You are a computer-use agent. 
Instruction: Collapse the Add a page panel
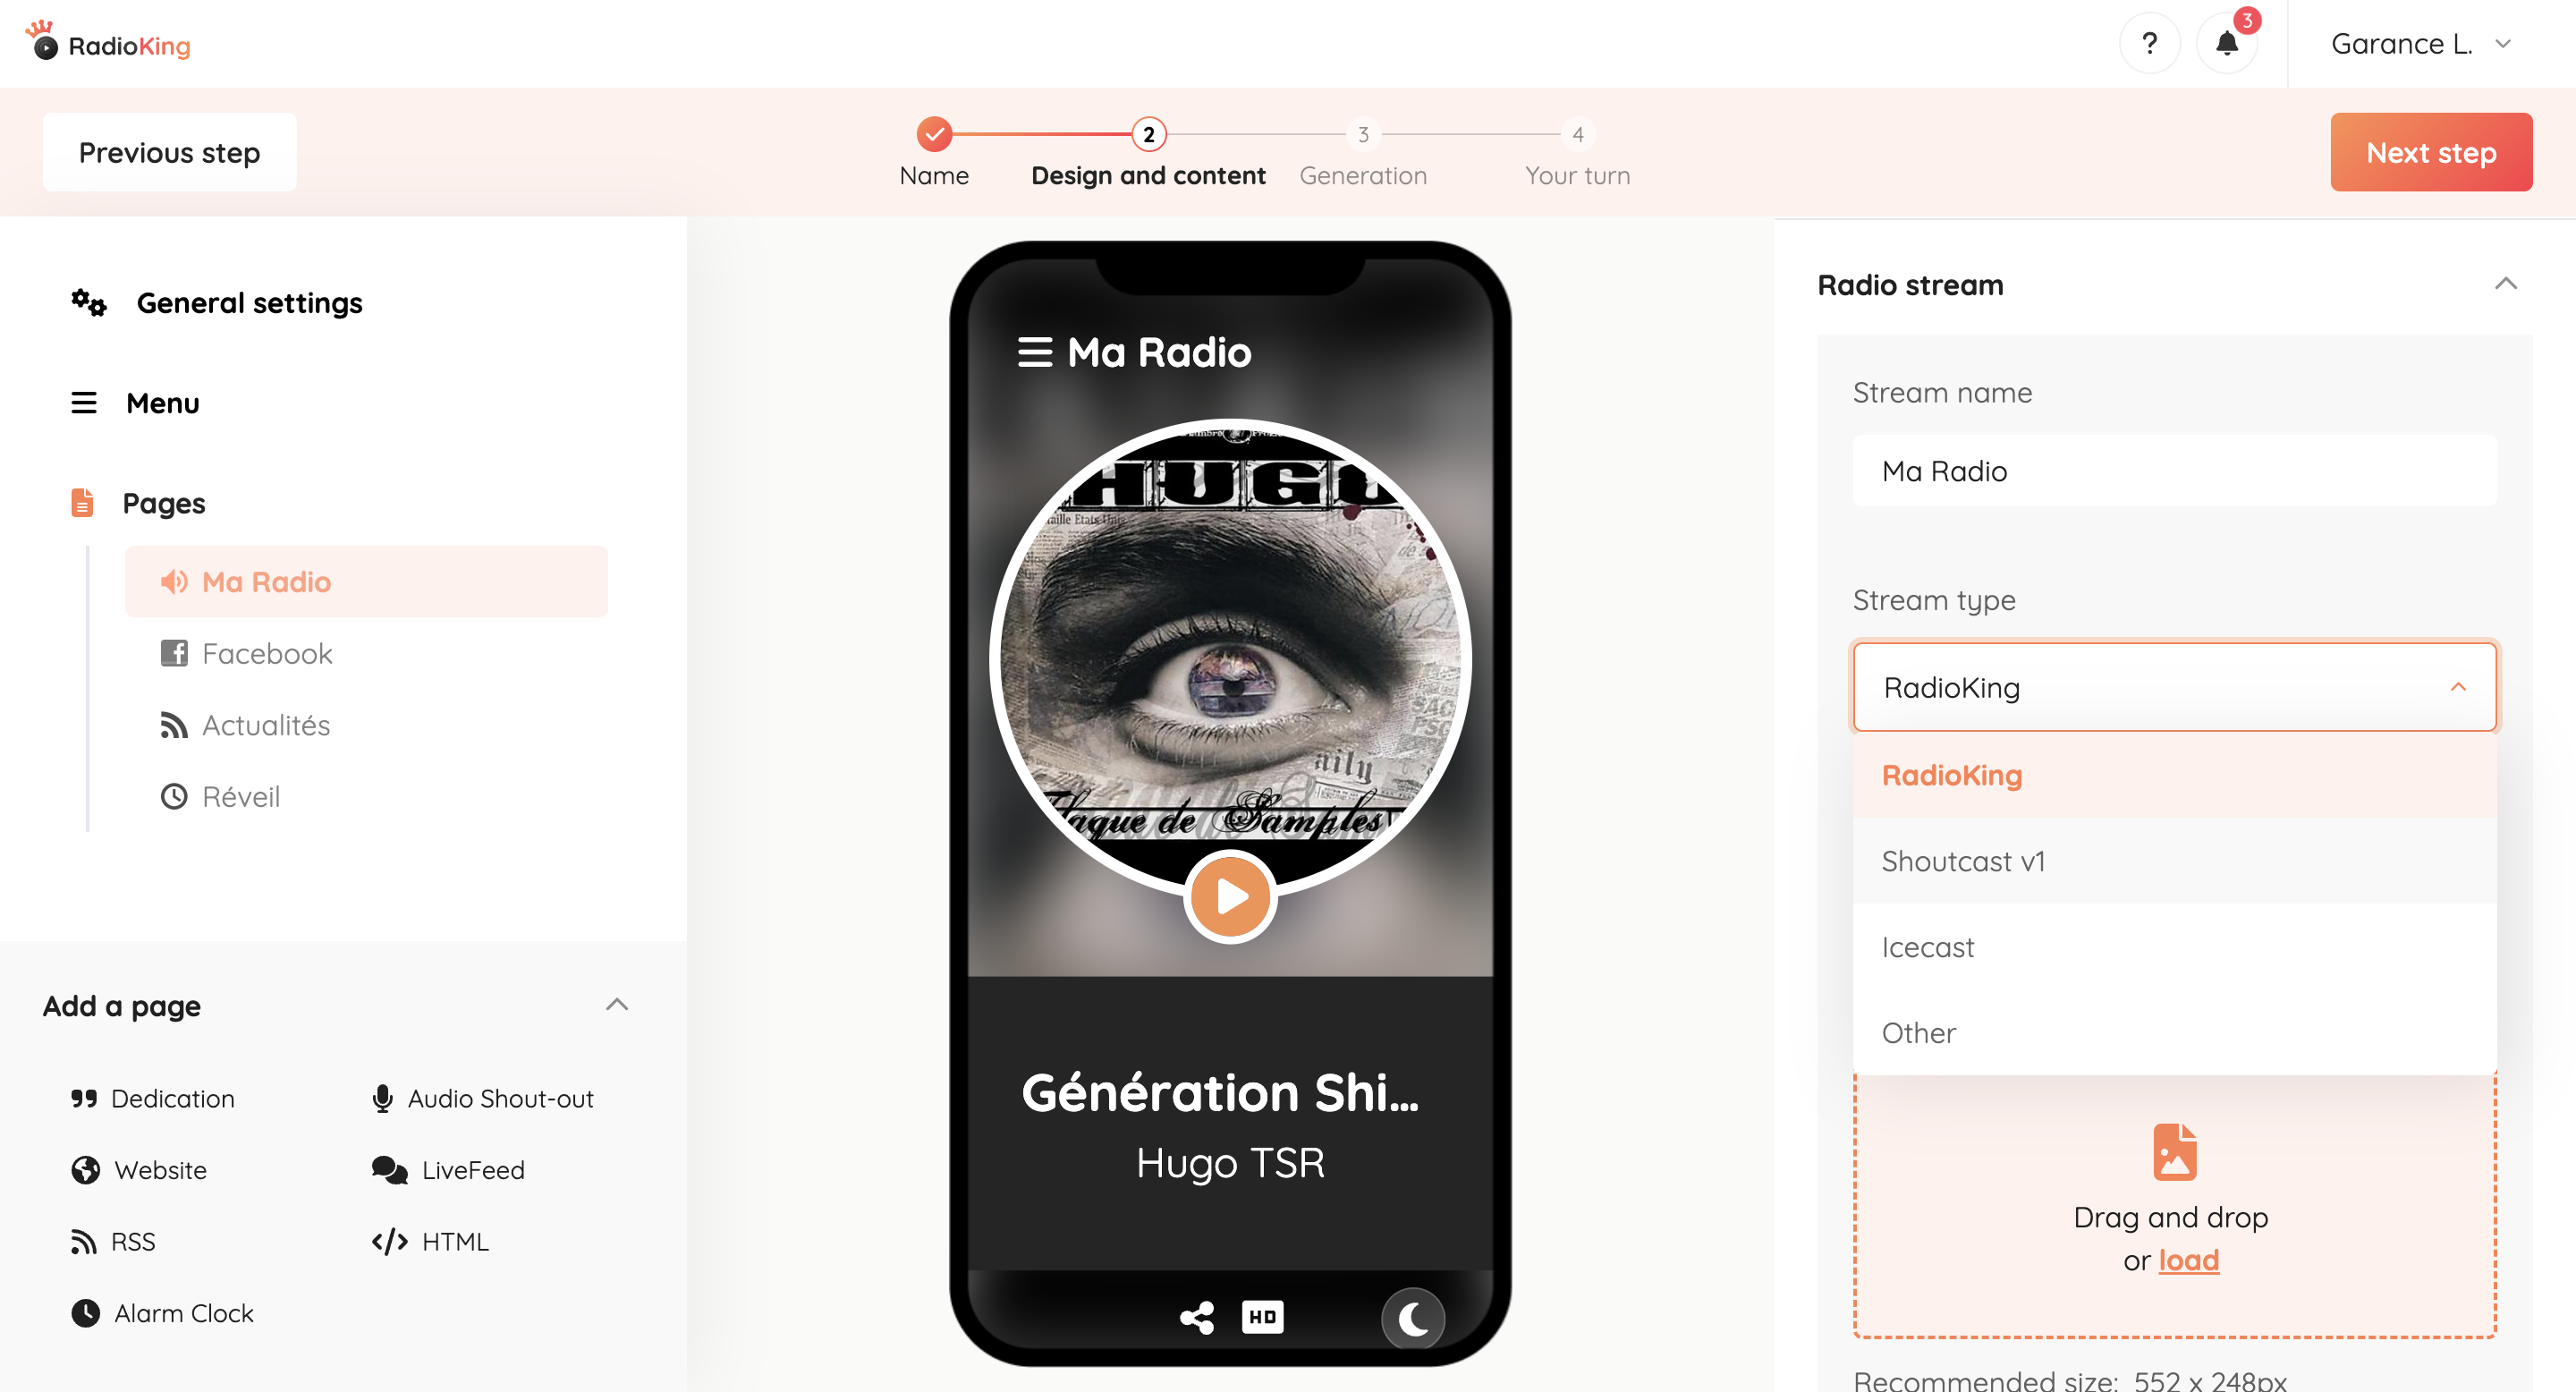[617, 1004]
